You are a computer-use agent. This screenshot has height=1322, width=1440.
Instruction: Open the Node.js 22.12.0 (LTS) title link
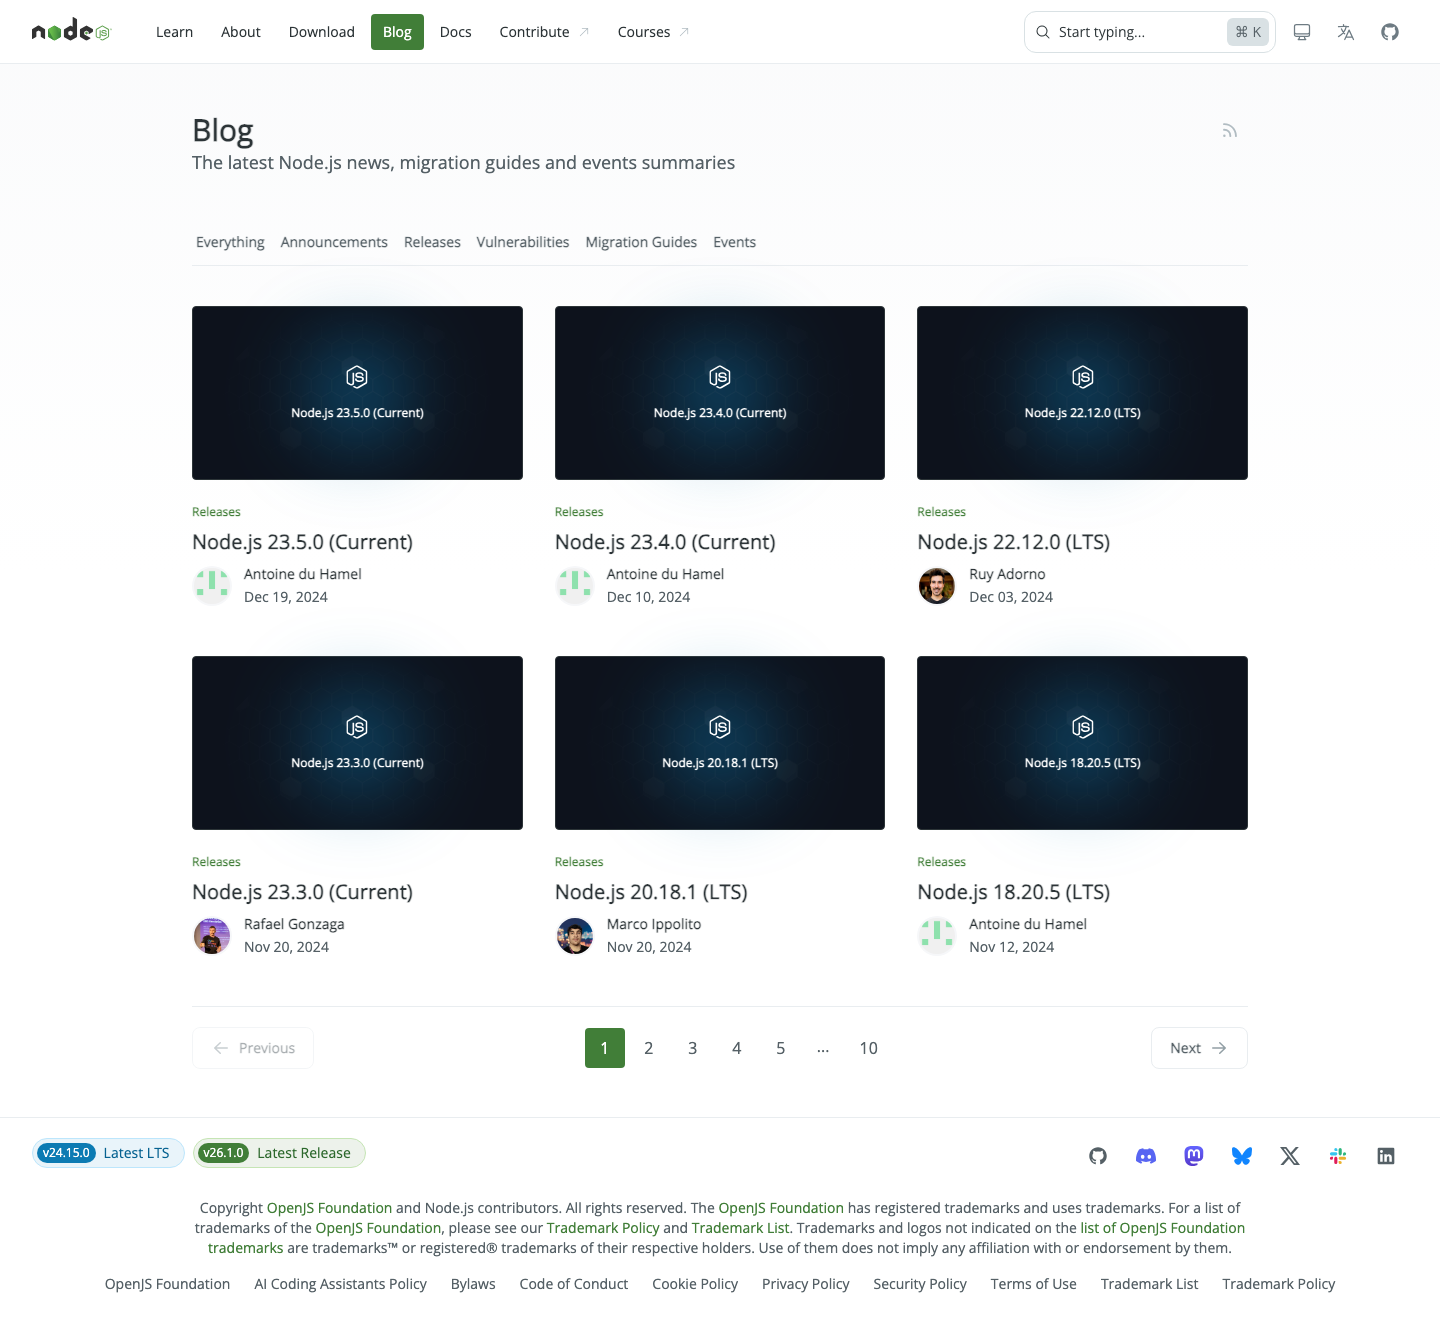point(1013,542)
